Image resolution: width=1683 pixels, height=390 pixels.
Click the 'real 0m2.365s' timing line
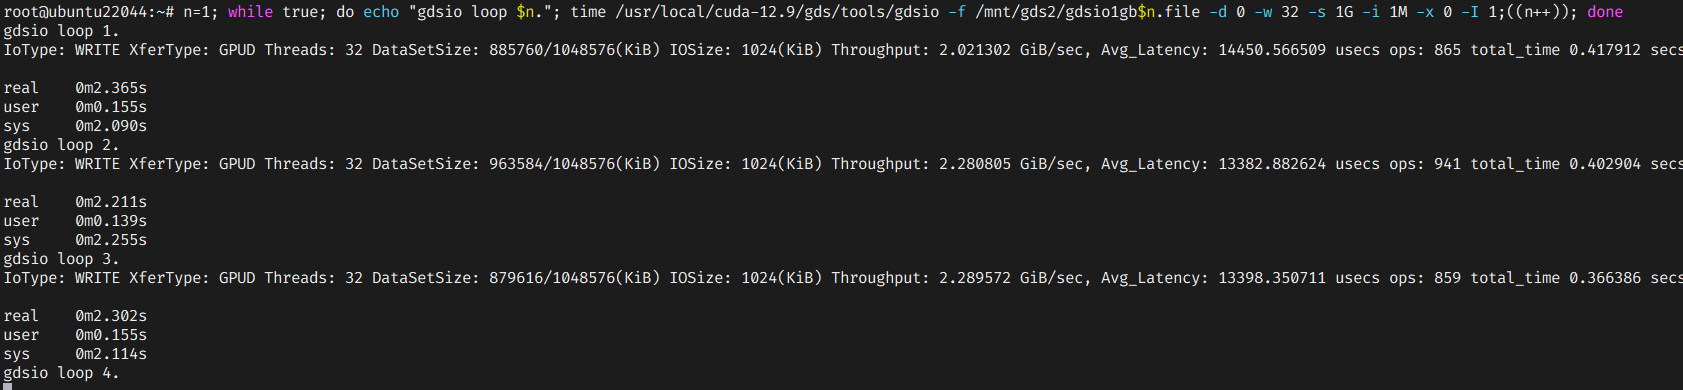point(75,88)
